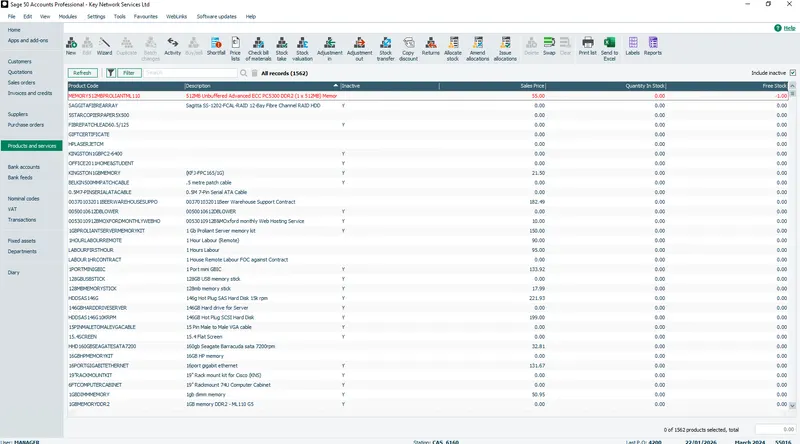The image size is (800, 444).
Task: Select the SAGGITAFIBREARRAY product row
Action: [428, 106]
